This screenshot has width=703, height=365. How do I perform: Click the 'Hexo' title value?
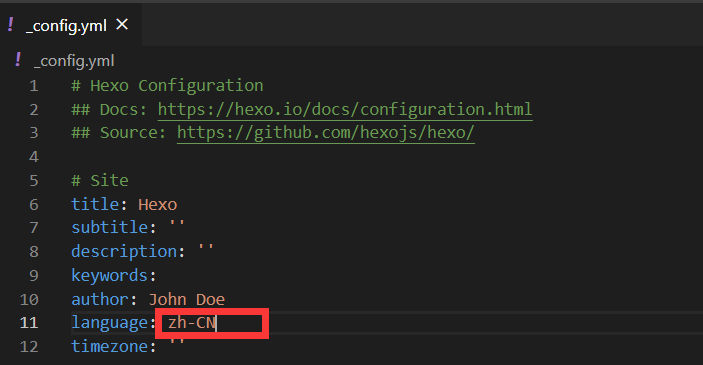(x=158, y=204)
